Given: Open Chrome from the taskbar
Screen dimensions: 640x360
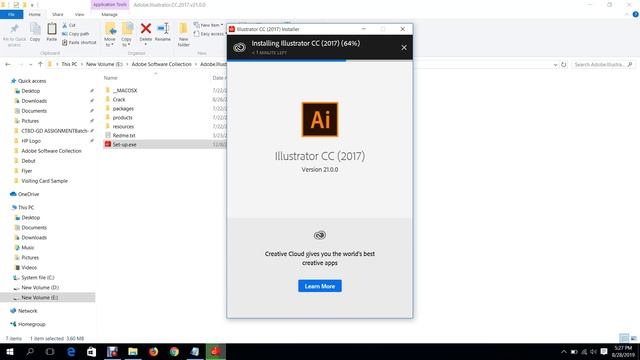Looking at the screenshot, I should 174,351.
